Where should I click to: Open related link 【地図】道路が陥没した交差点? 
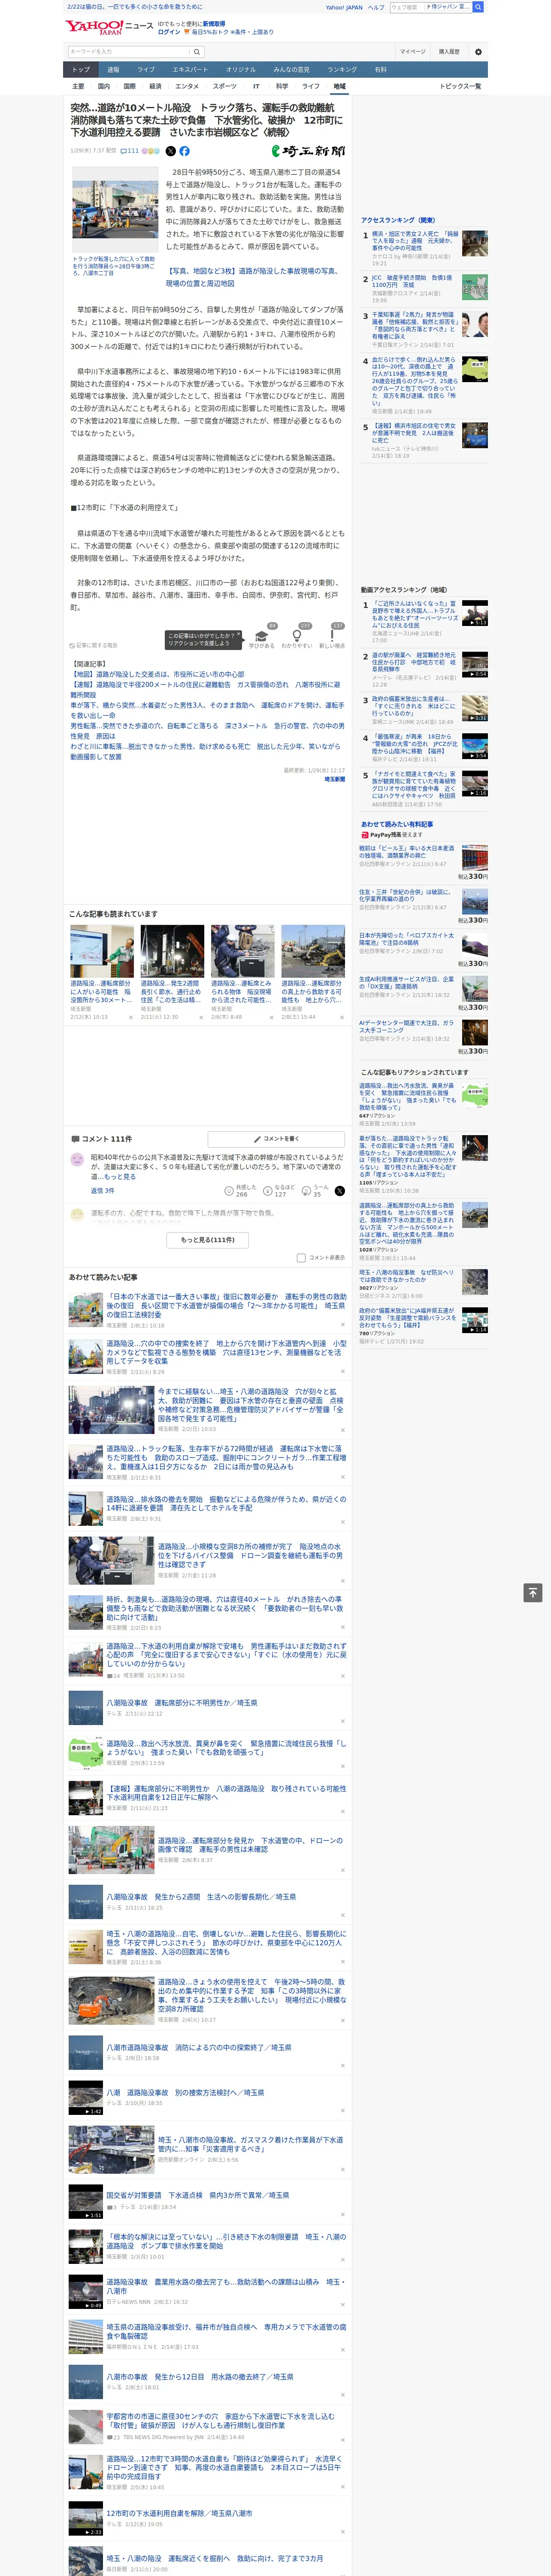157,674
